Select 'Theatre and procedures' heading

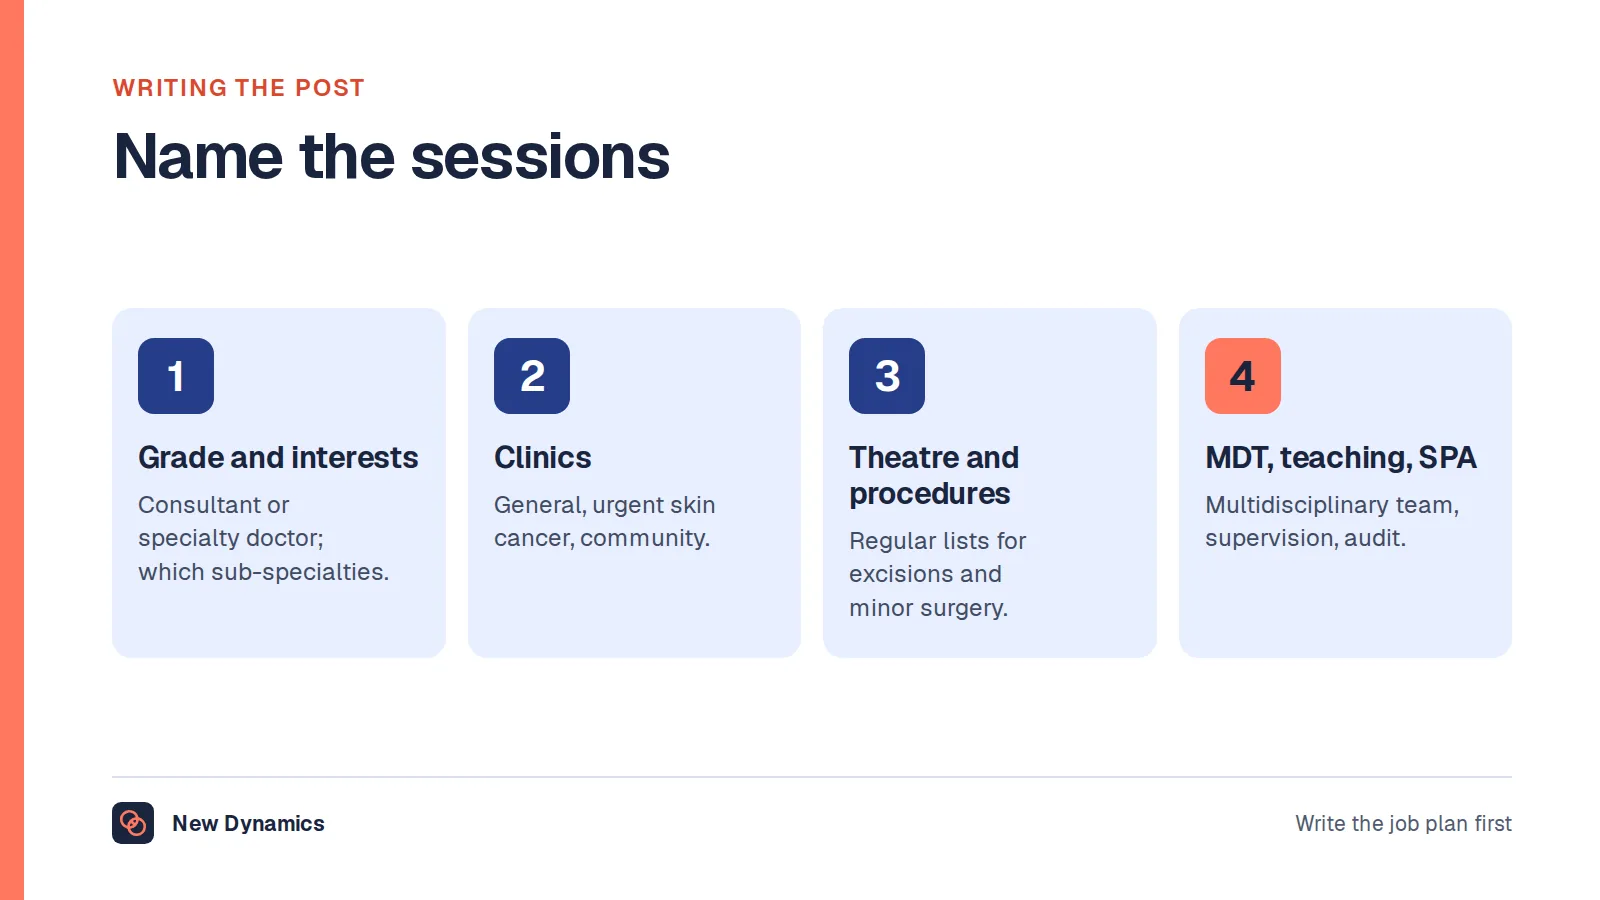pos(934,475)
